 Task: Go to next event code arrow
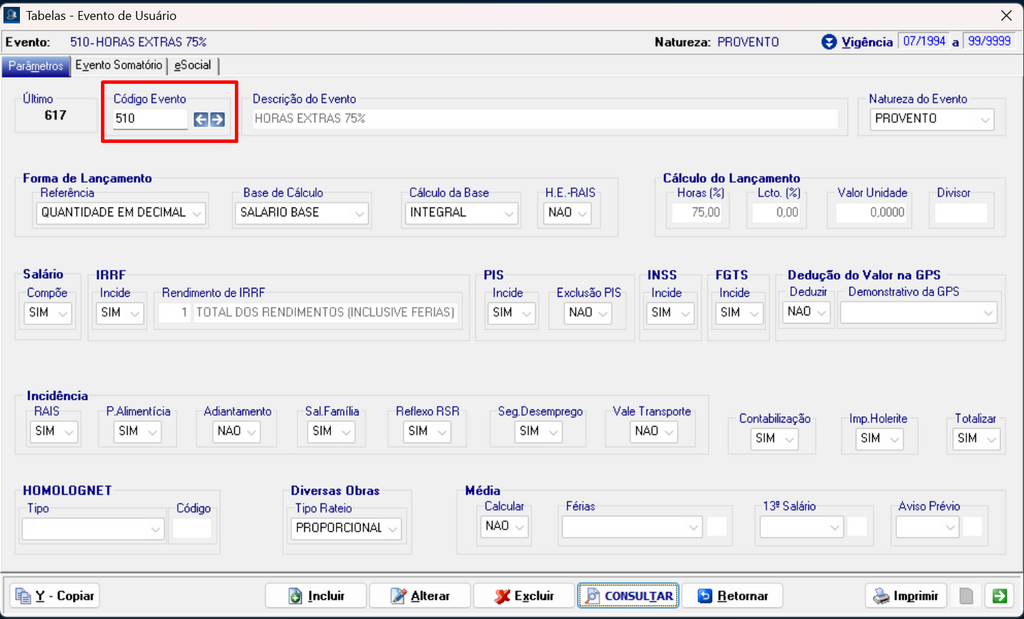tap(217, 119)
